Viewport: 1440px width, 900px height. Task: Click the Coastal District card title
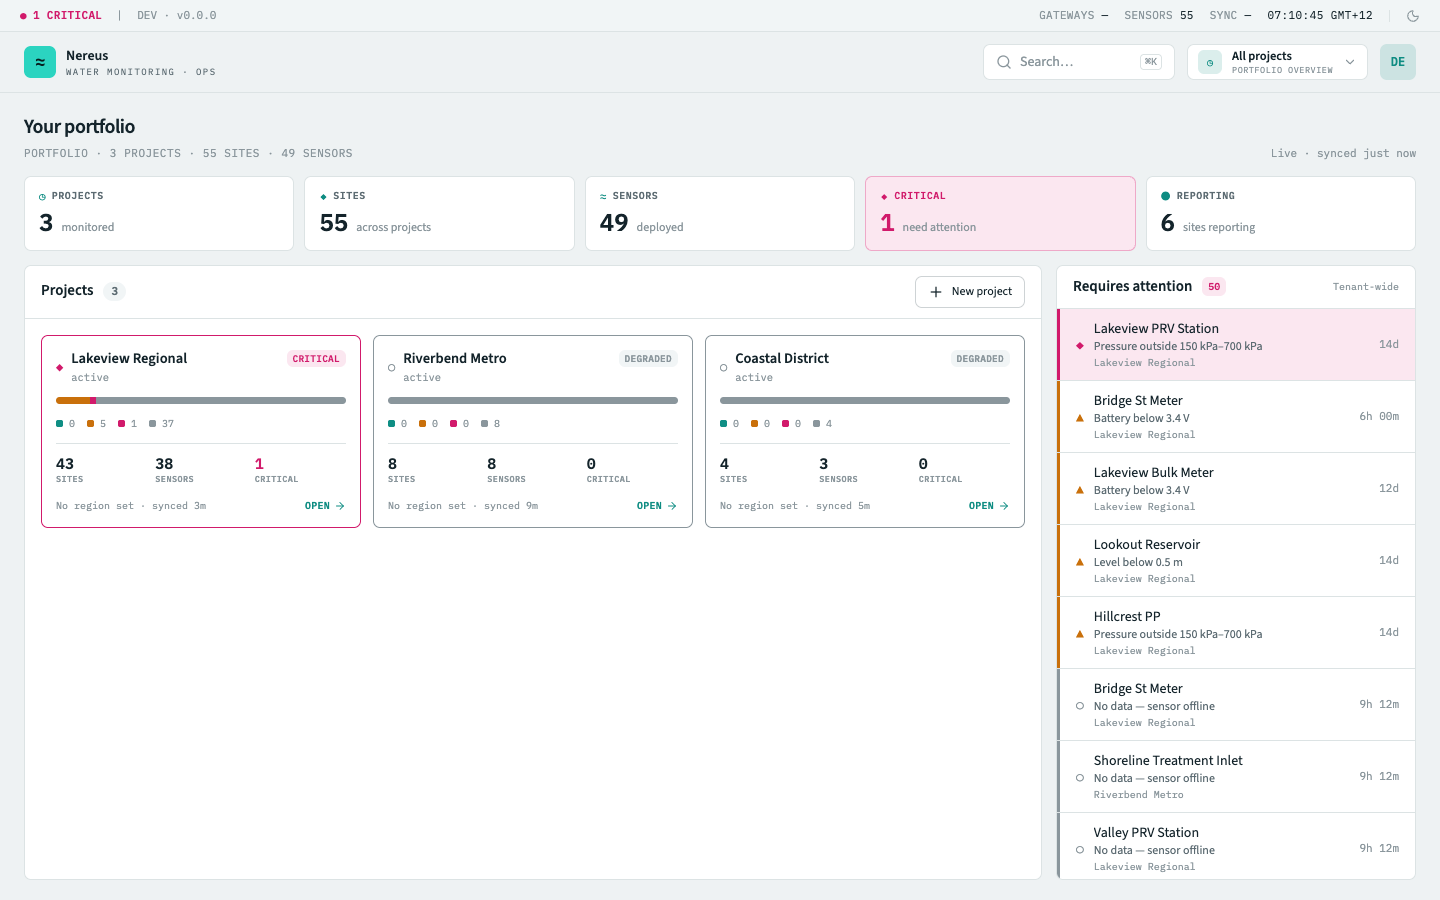tap(782, 359)
